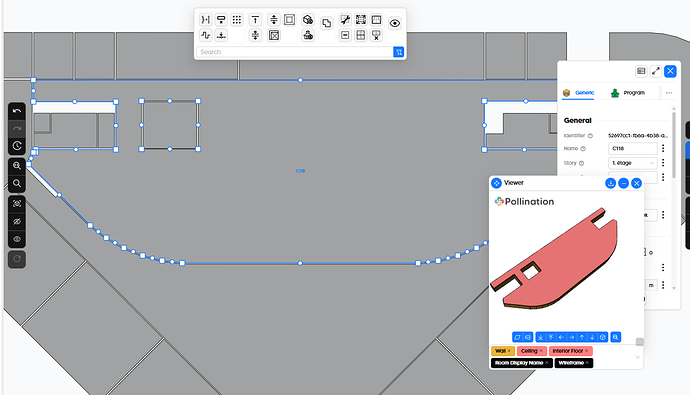Remove the Wall tag filter
This screenshot has width=690, height=395.
coord(509,351)
